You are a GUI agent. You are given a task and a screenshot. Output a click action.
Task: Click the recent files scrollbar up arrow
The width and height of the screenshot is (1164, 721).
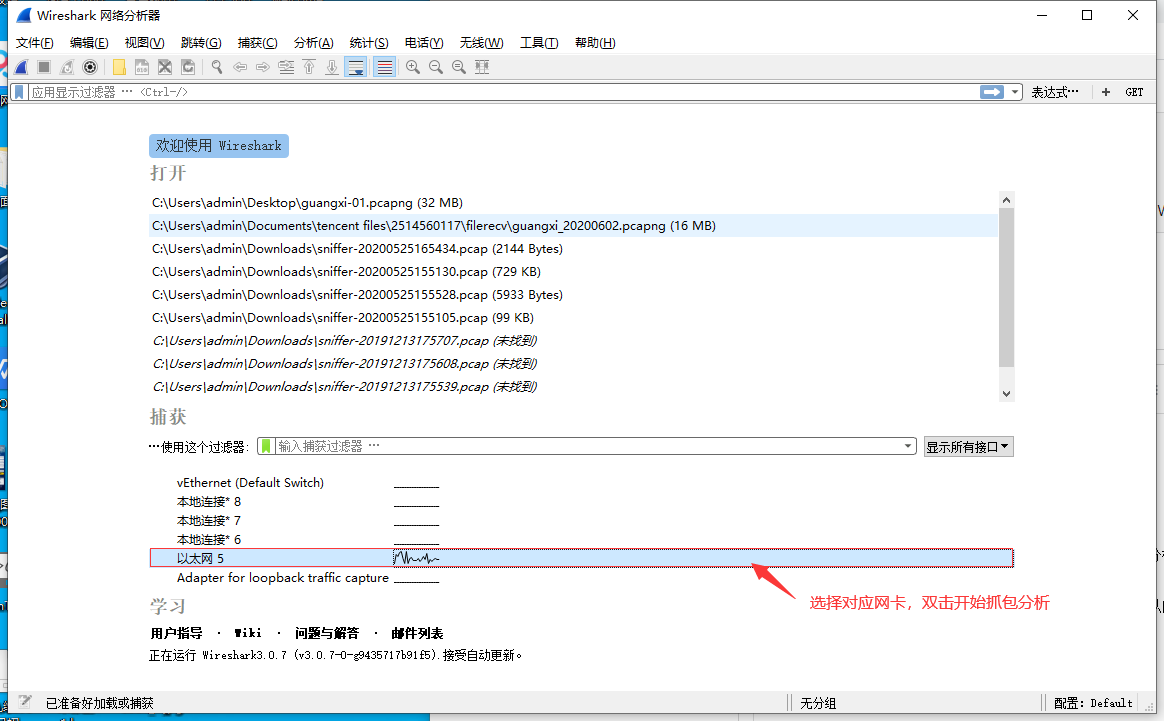(1007, 200)
